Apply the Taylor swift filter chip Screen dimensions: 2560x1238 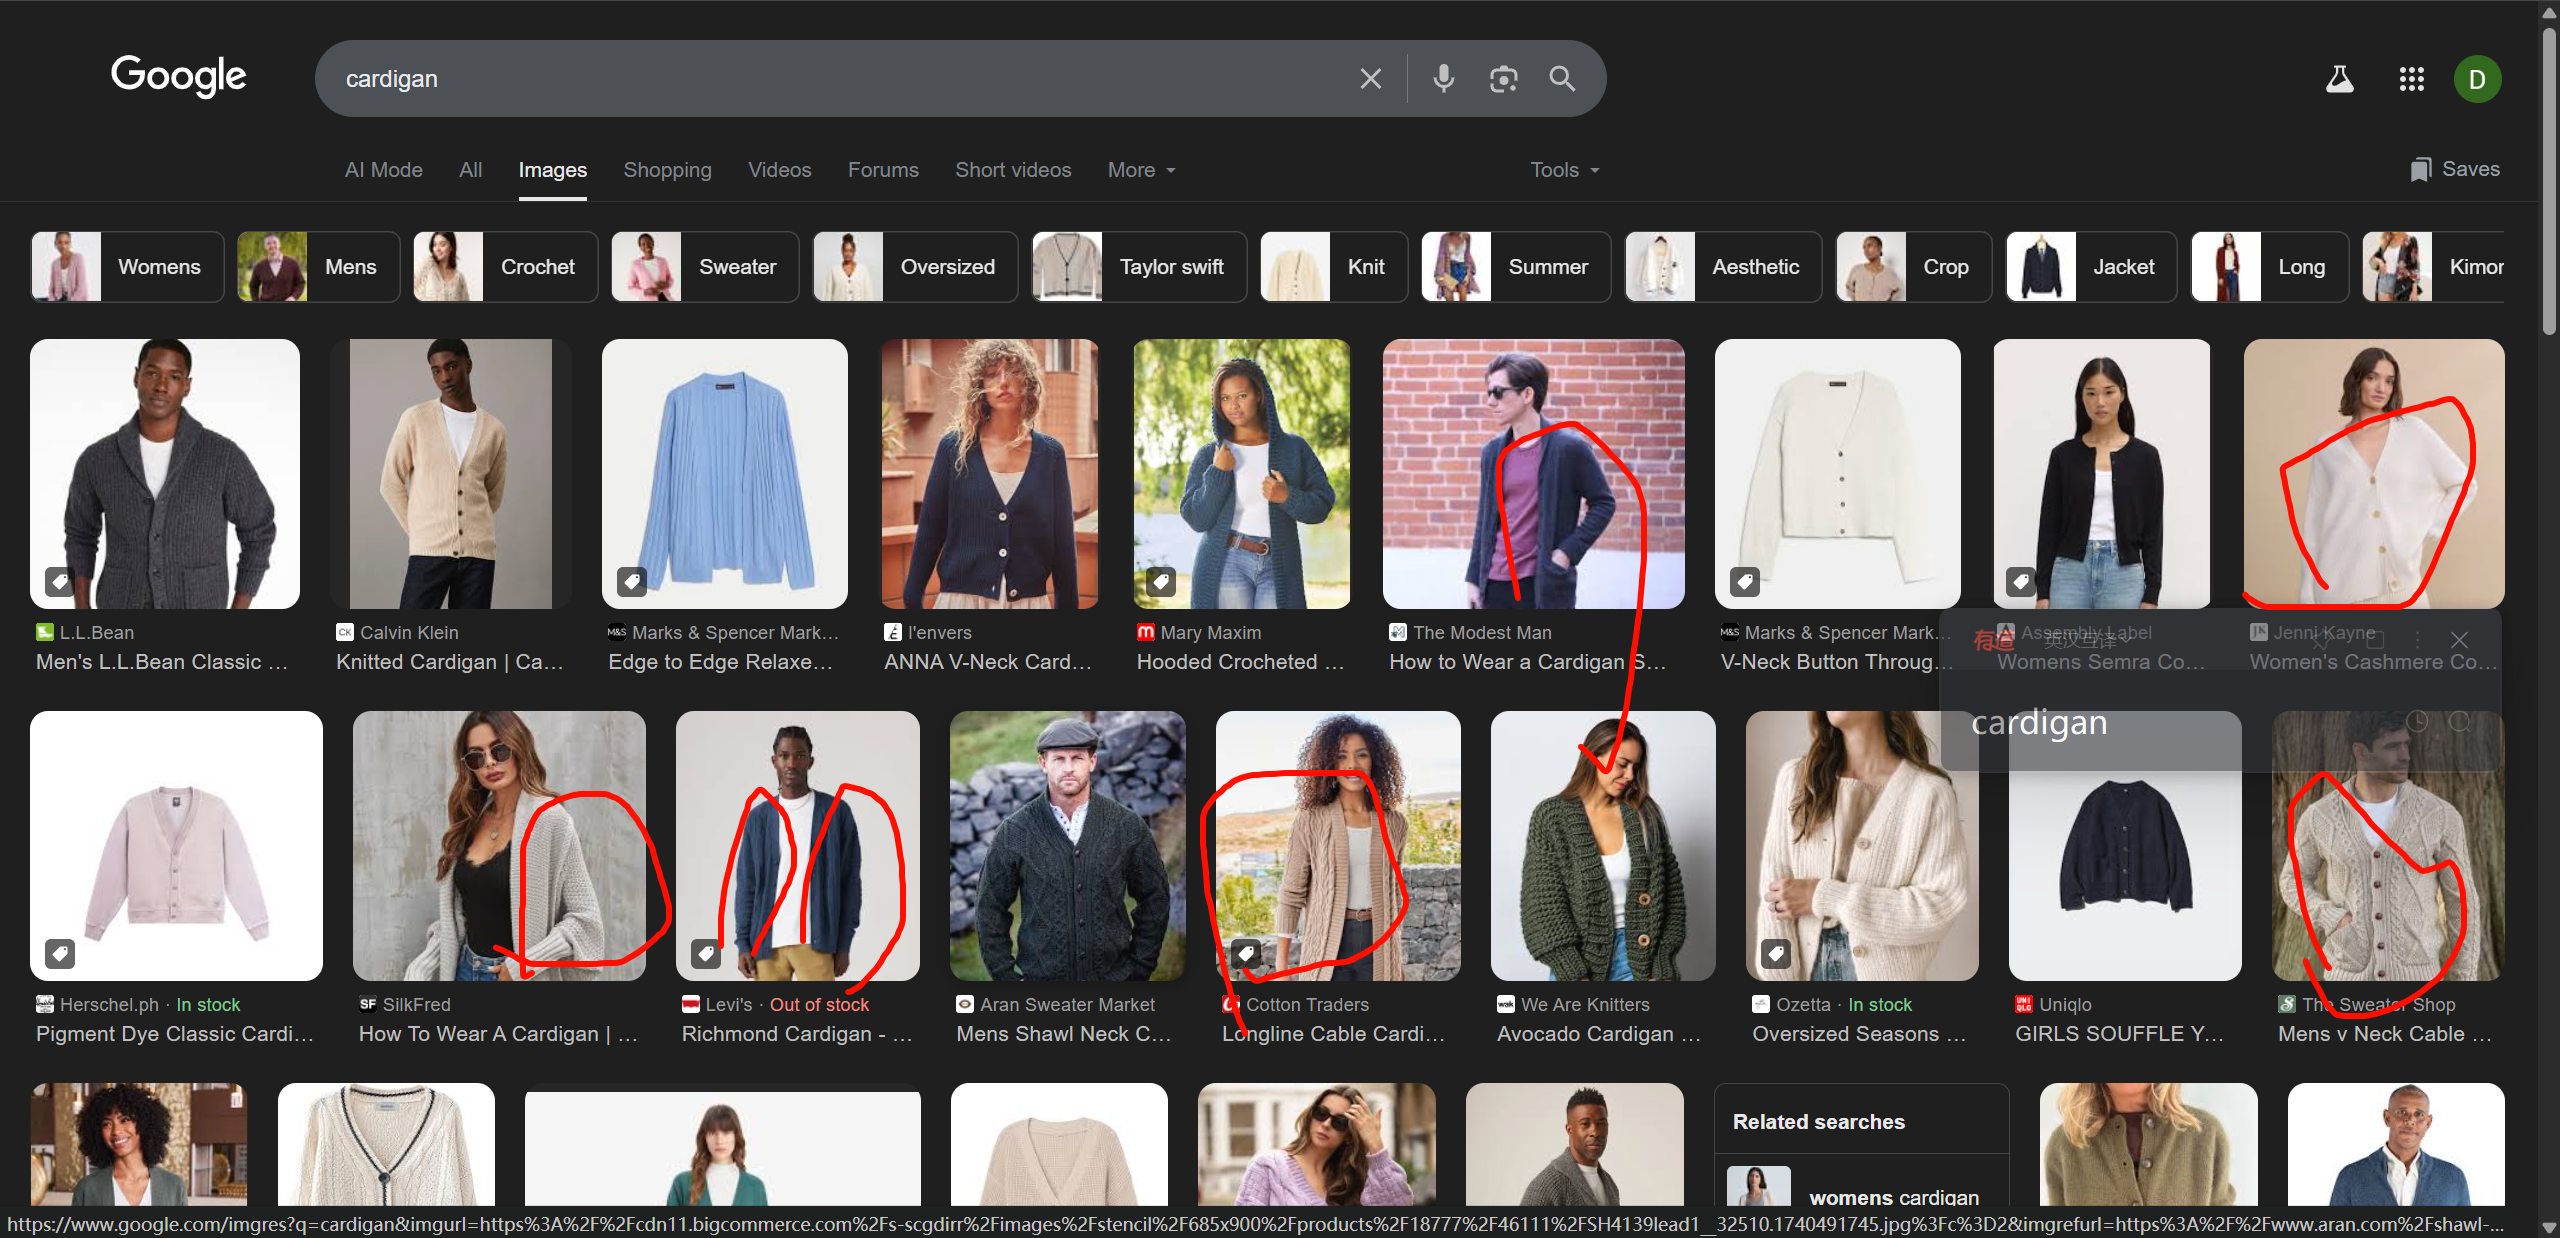1139,267
